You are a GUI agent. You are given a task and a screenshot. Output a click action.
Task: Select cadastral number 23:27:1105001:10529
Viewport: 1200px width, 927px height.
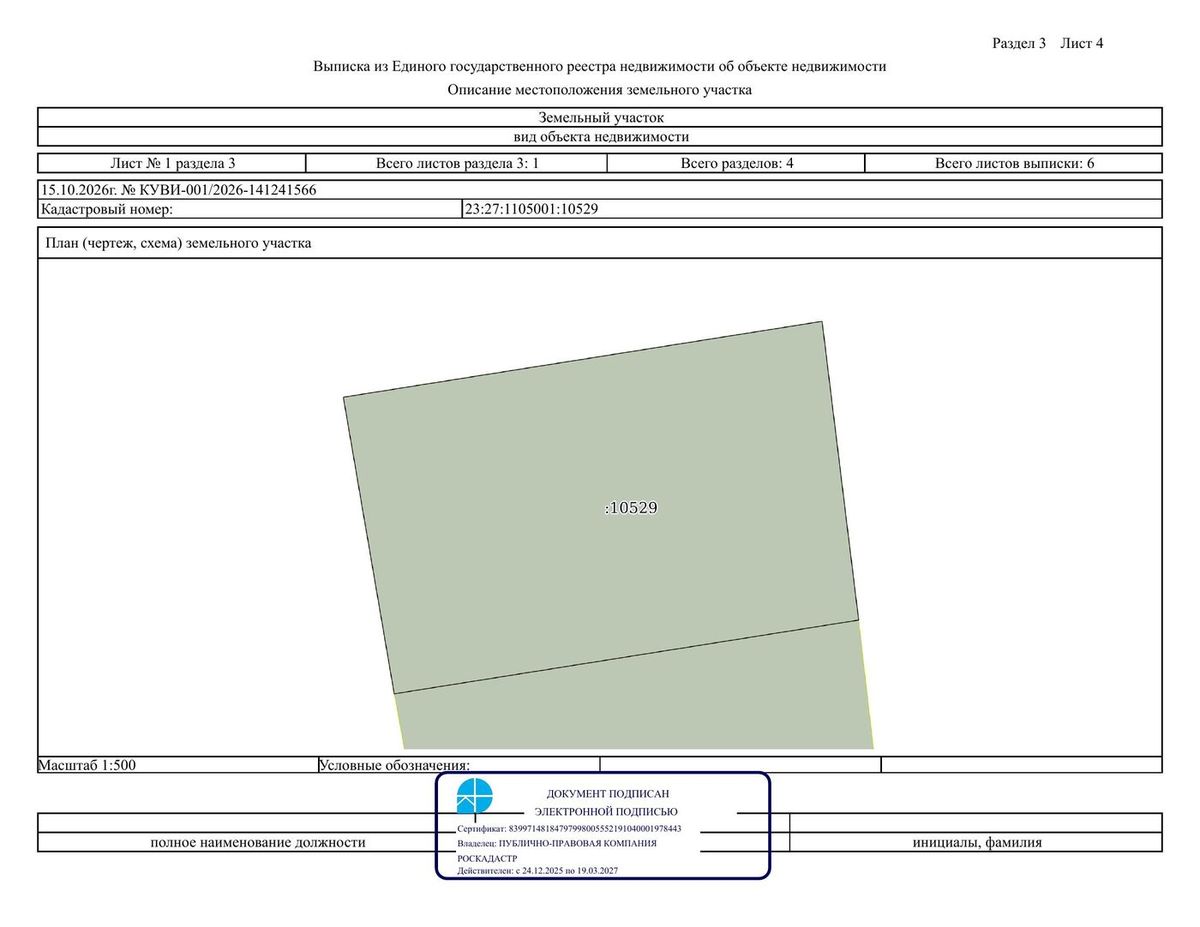pos(532,209)
